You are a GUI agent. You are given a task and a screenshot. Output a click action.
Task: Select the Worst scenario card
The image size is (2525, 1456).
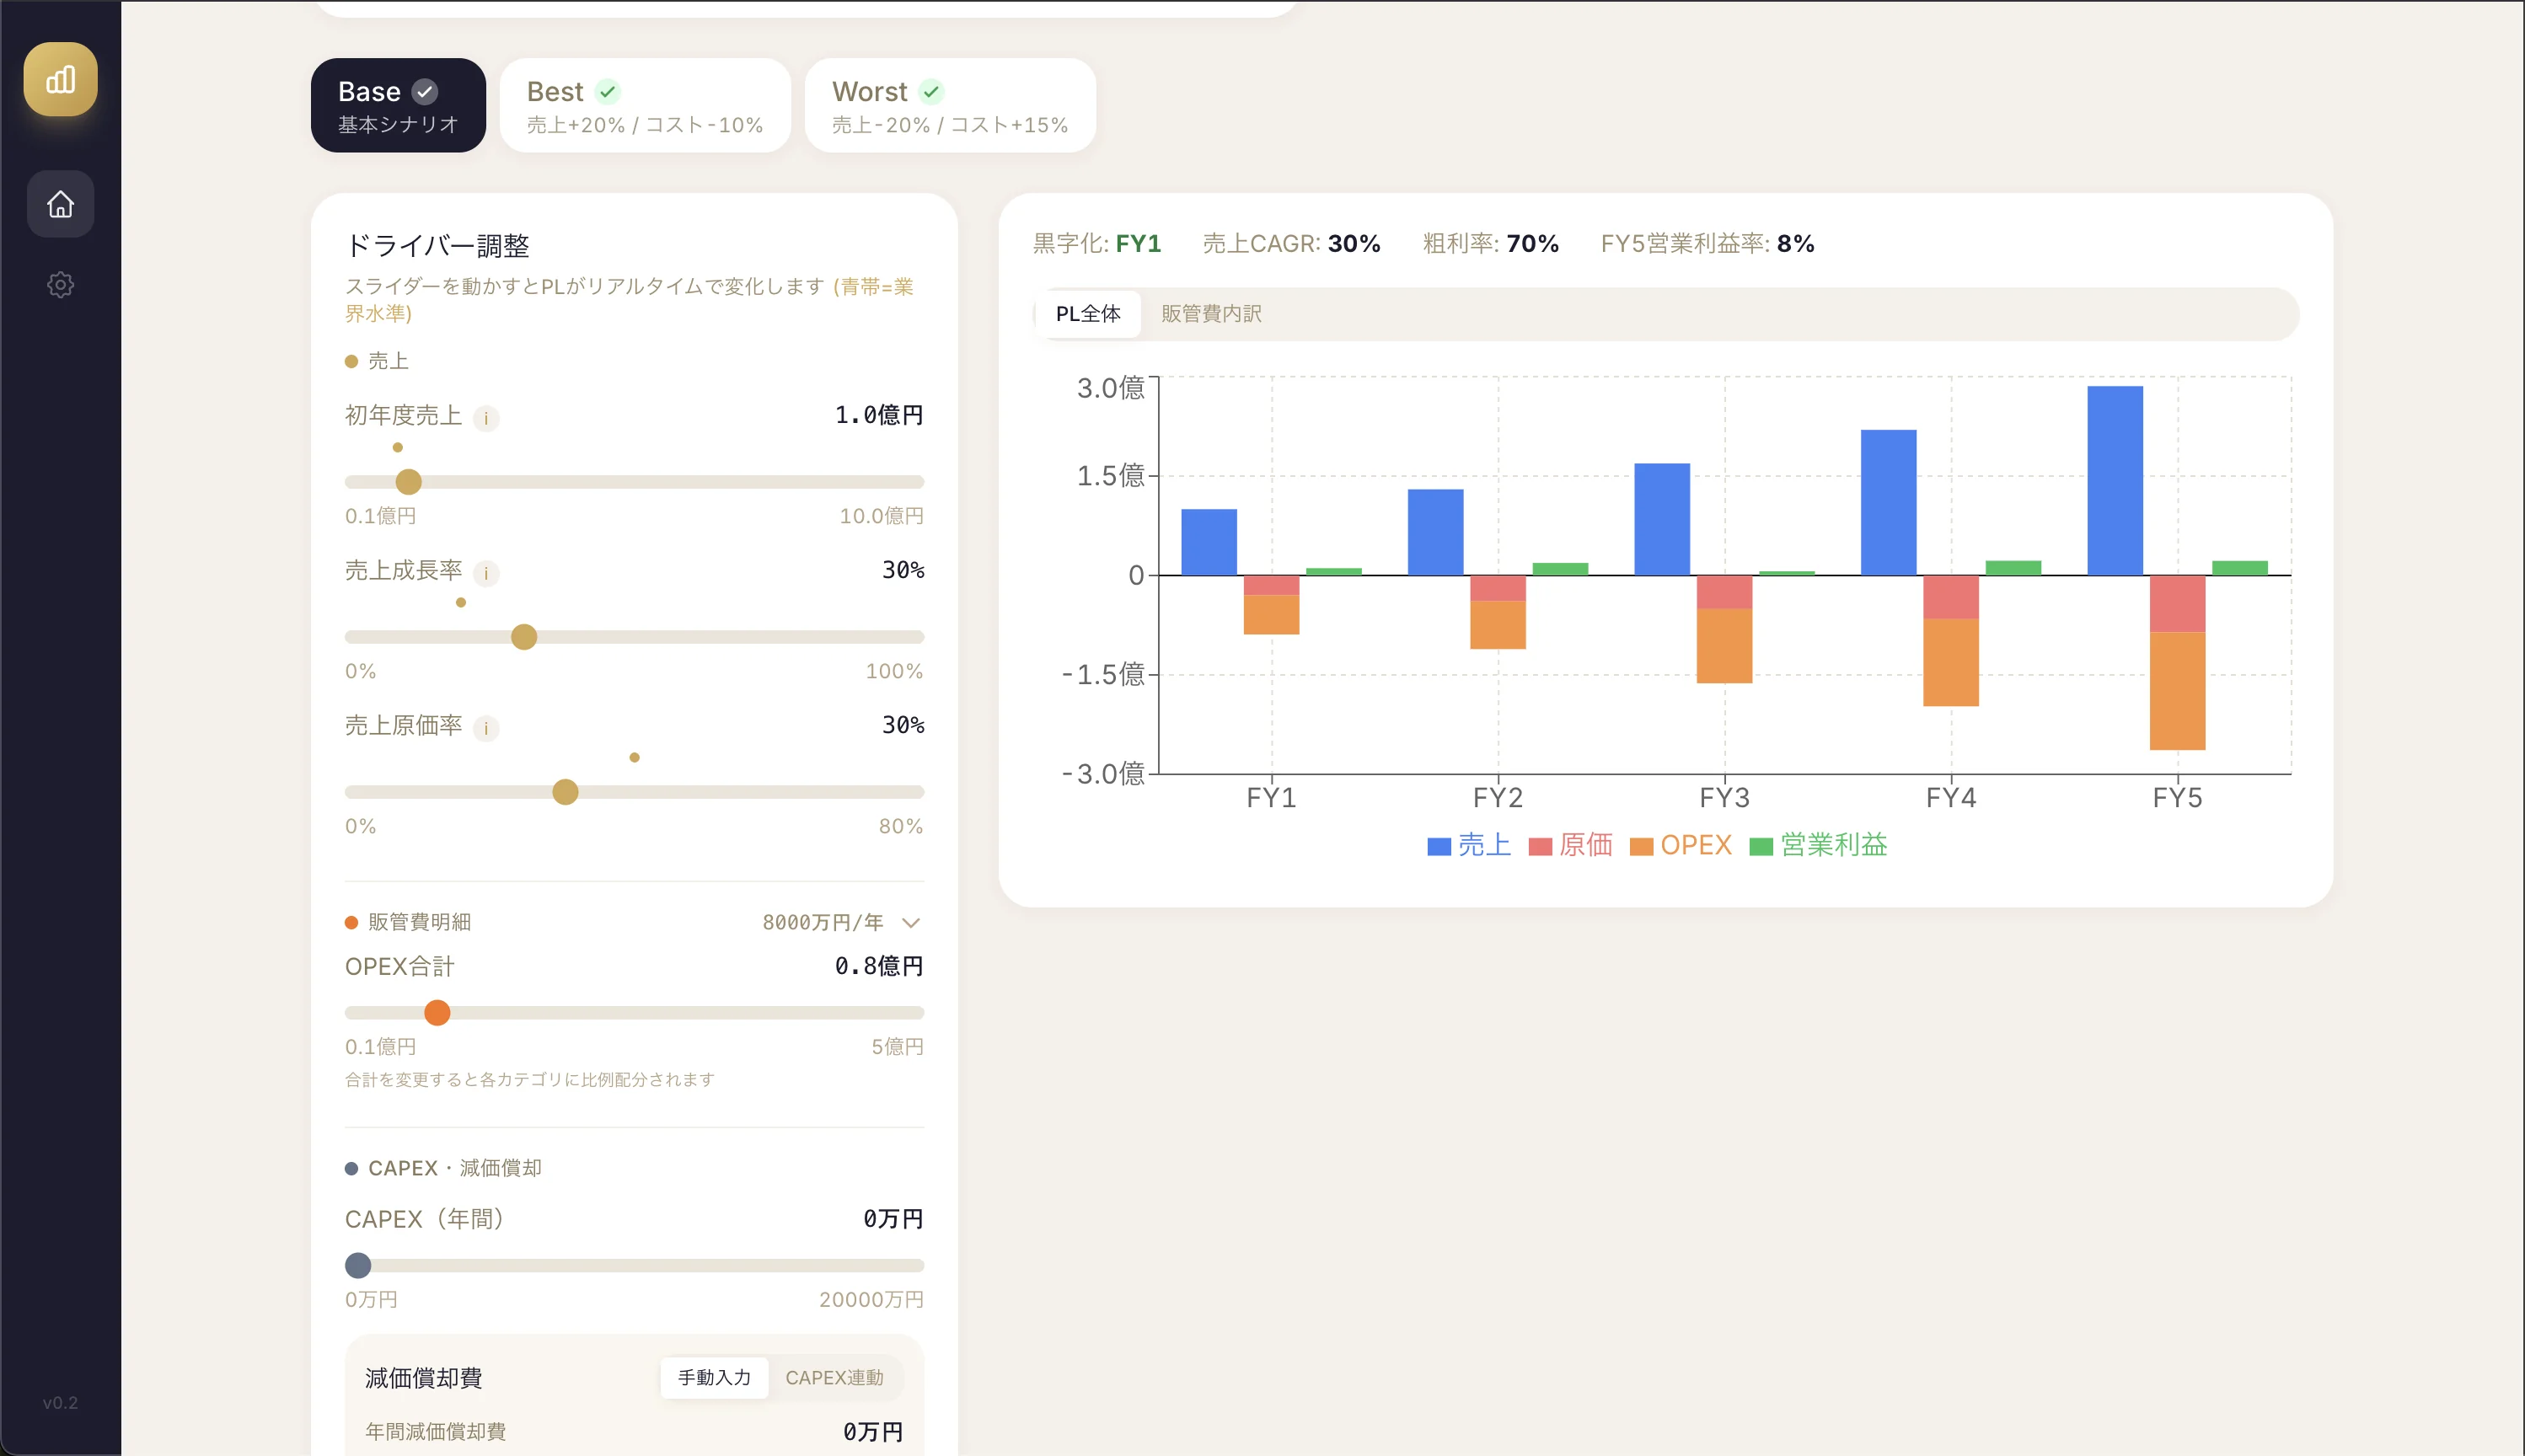[950, 105]
